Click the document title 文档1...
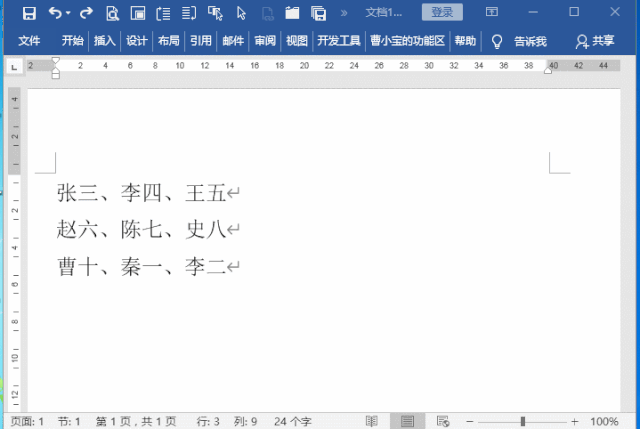Viewport: 640px width, 429px height. point(383,13)
